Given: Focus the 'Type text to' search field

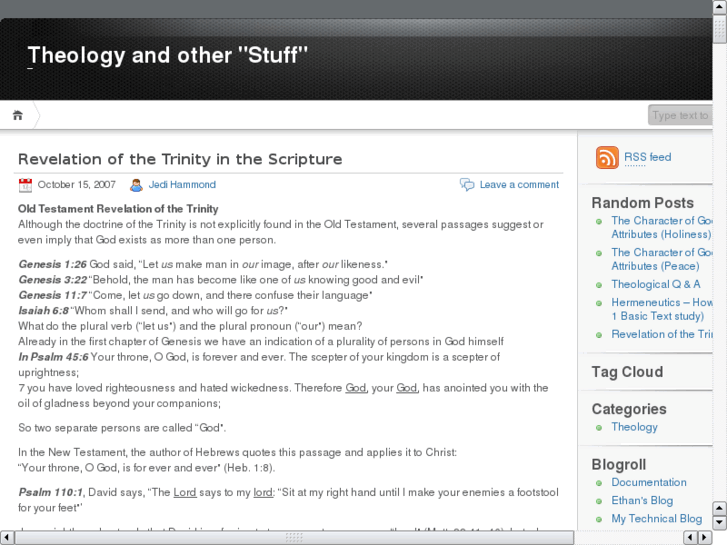Looking at the screenshot, I should [680, 115].
